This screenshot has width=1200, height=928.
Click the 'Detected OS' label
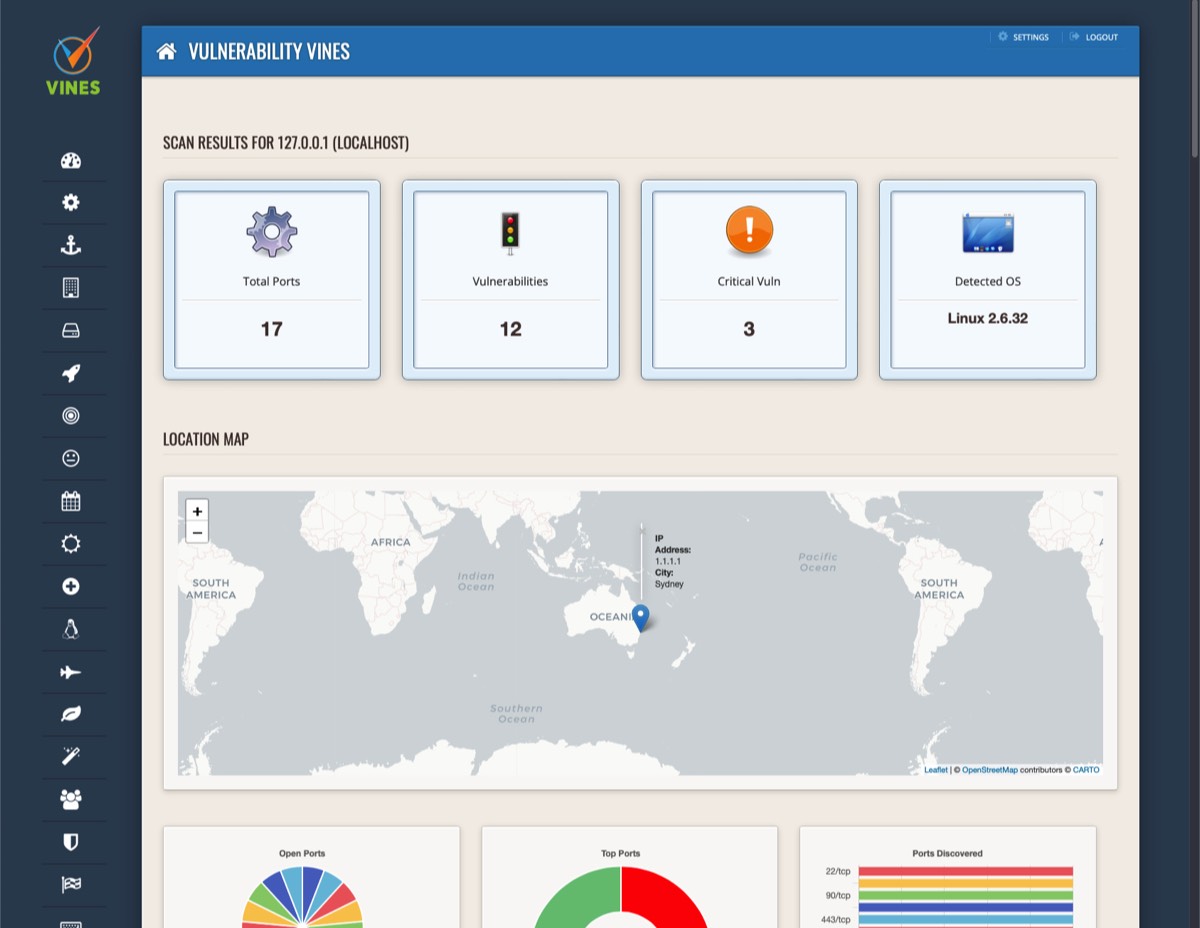pyautogui.click(x=988, y=281)
